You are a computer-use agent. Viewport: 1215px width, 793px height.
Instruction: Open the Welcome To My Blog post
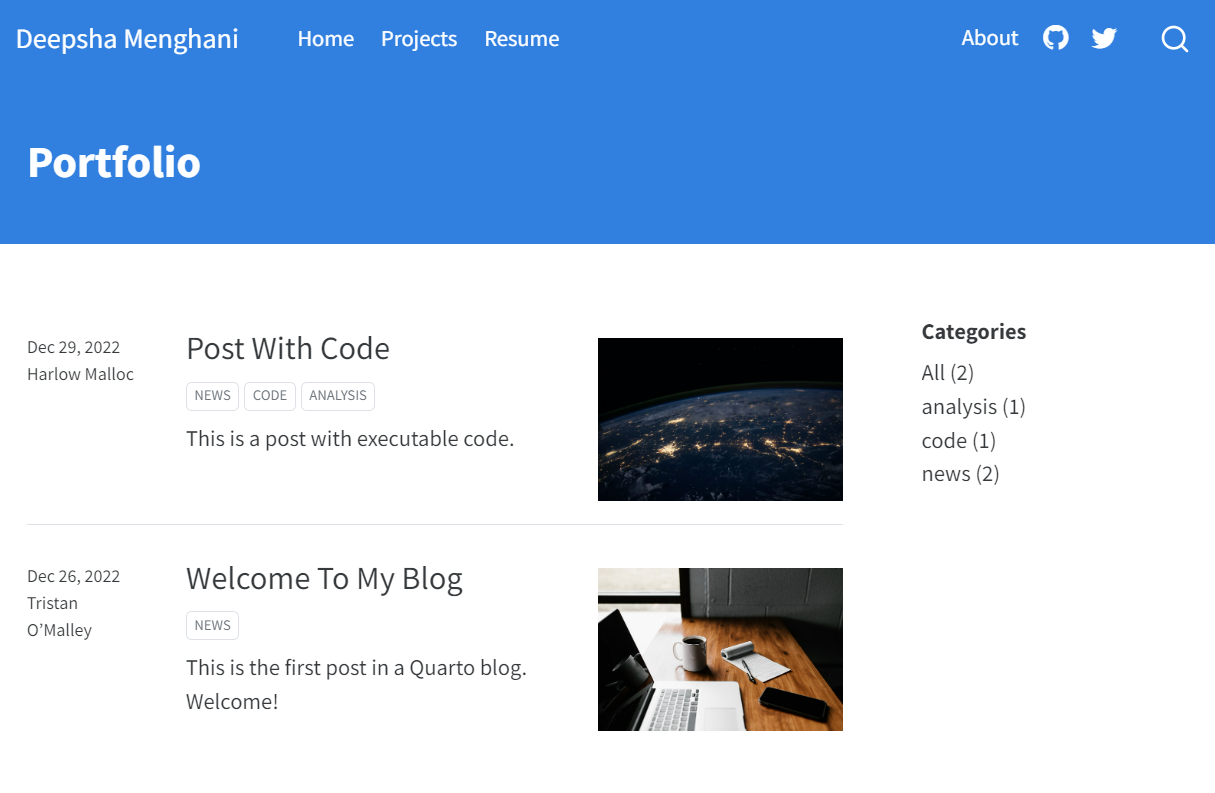tap(324, 578)
